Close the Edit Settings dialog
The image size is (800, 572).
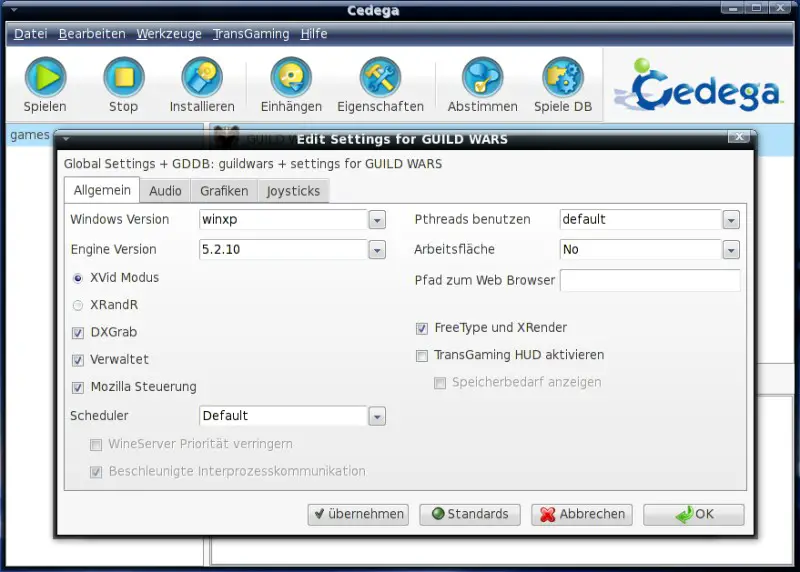coord(739,137)
